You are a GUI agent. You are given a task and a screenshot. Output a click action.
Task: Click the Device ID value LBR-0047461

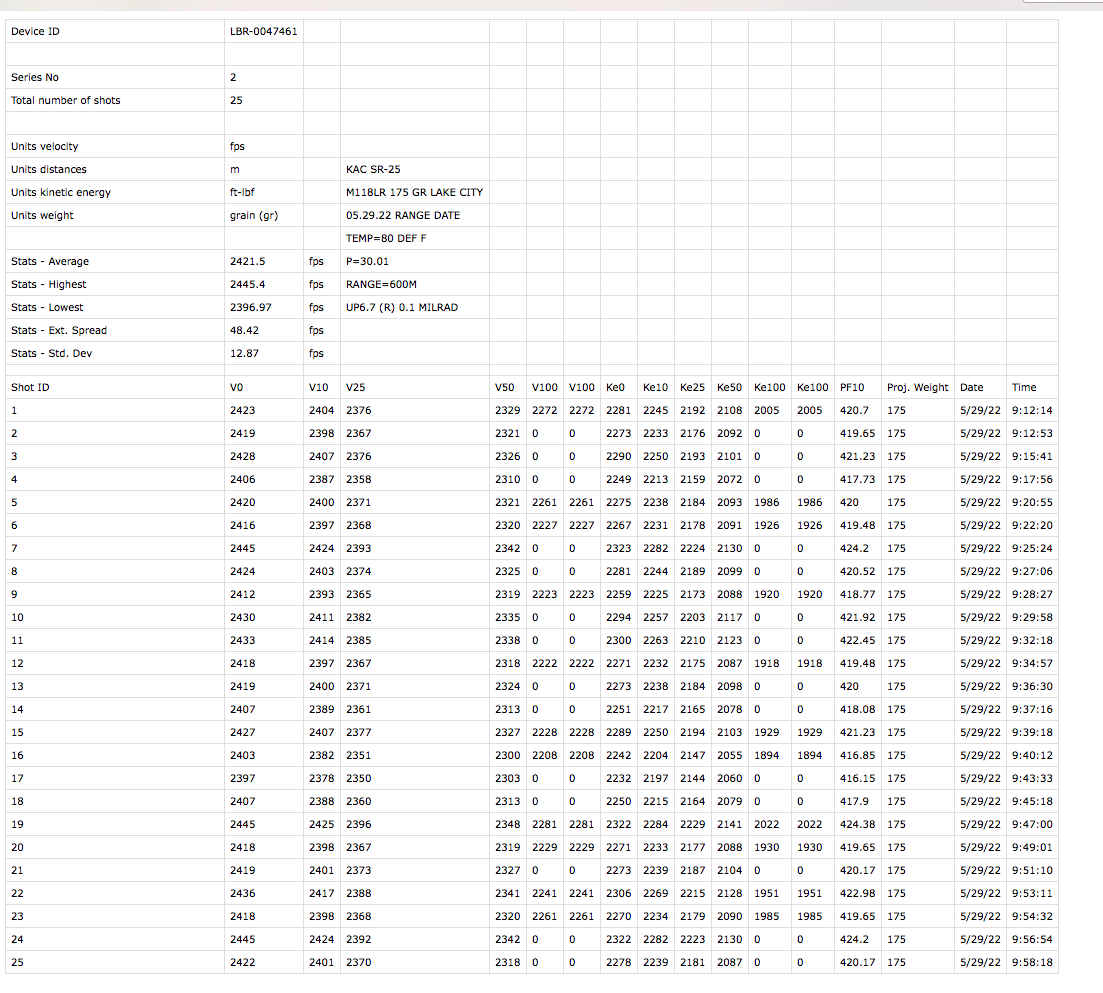point(263,31)
